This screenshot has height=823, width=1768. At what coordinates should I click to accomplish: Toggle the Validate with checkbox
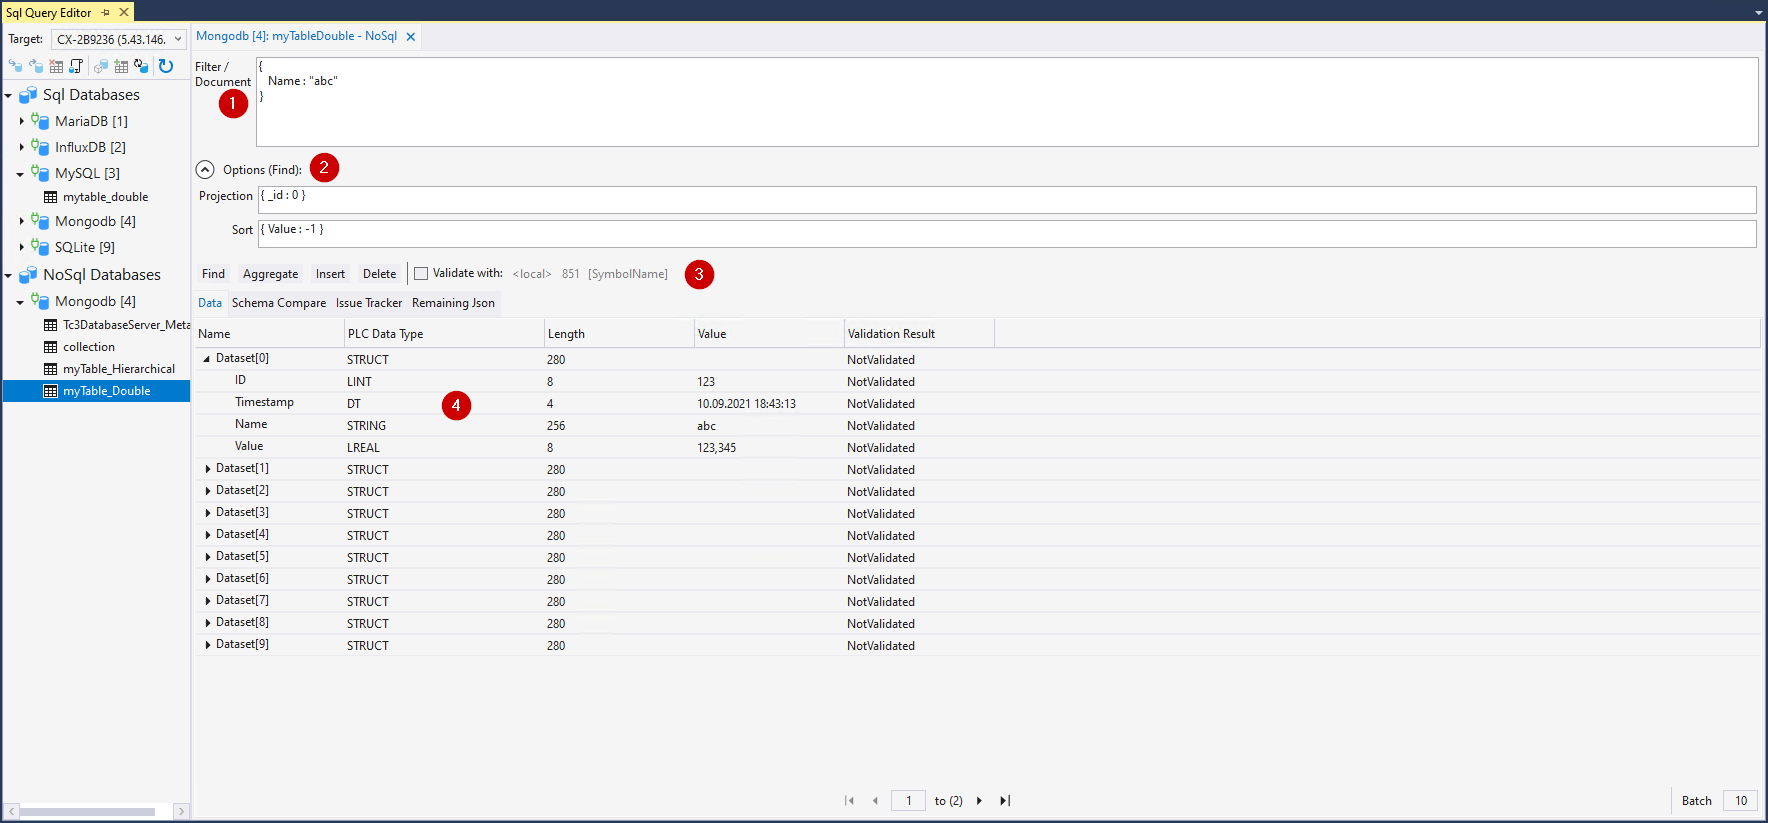421,274
